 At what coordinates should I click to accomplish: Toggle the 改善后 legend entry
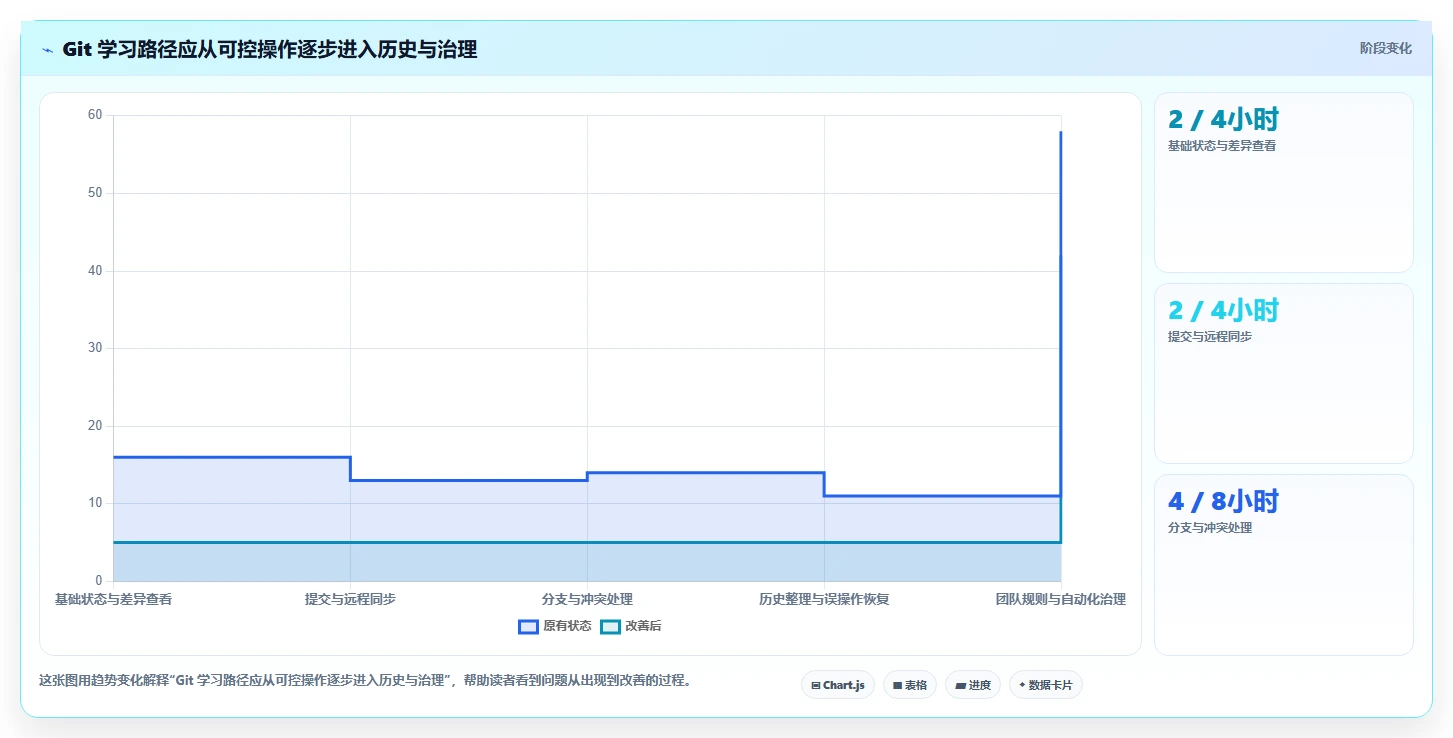(631, 627)
